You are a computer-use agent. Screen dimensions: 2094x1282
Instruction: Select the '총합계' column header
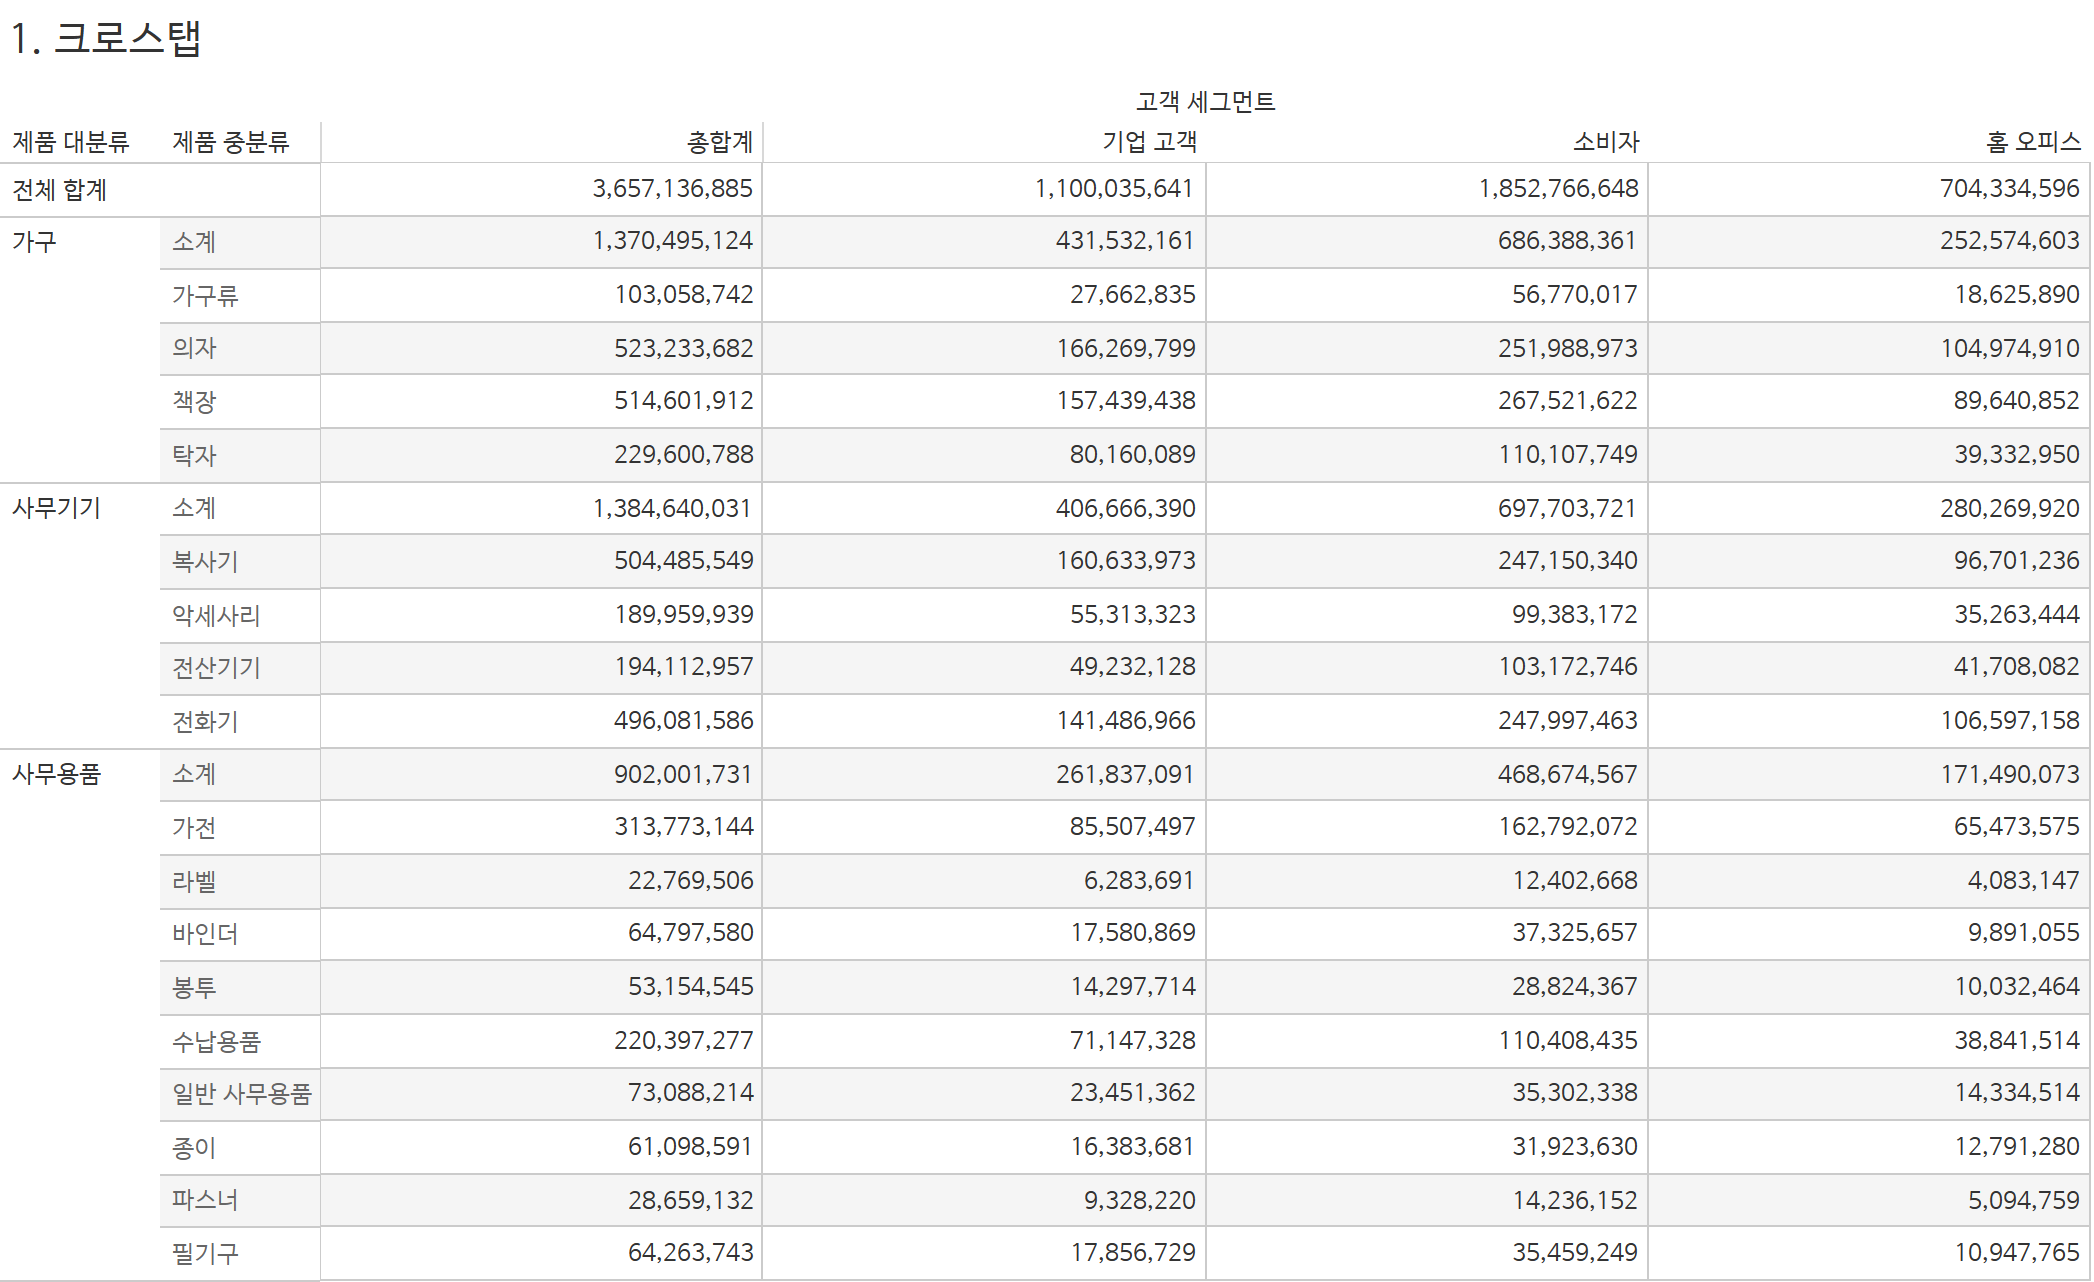pyautogui.click(x=720, y=142)
